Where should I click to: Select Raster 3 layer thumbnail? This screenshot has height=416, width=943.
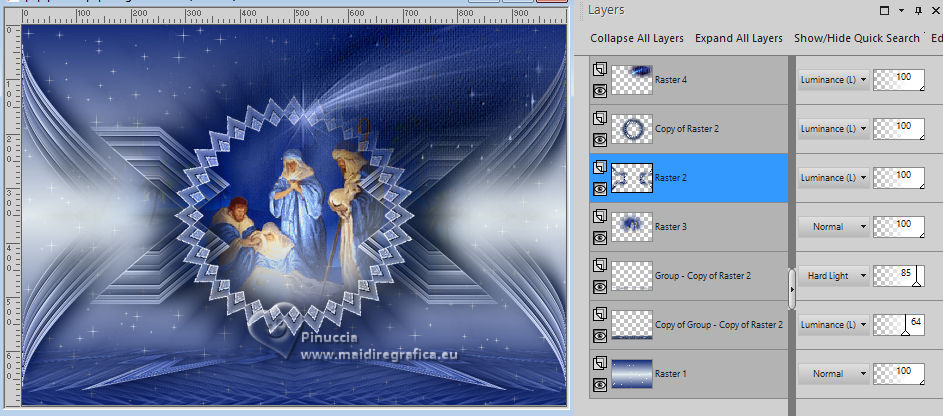pyautogui.click(x=632, y=227)
